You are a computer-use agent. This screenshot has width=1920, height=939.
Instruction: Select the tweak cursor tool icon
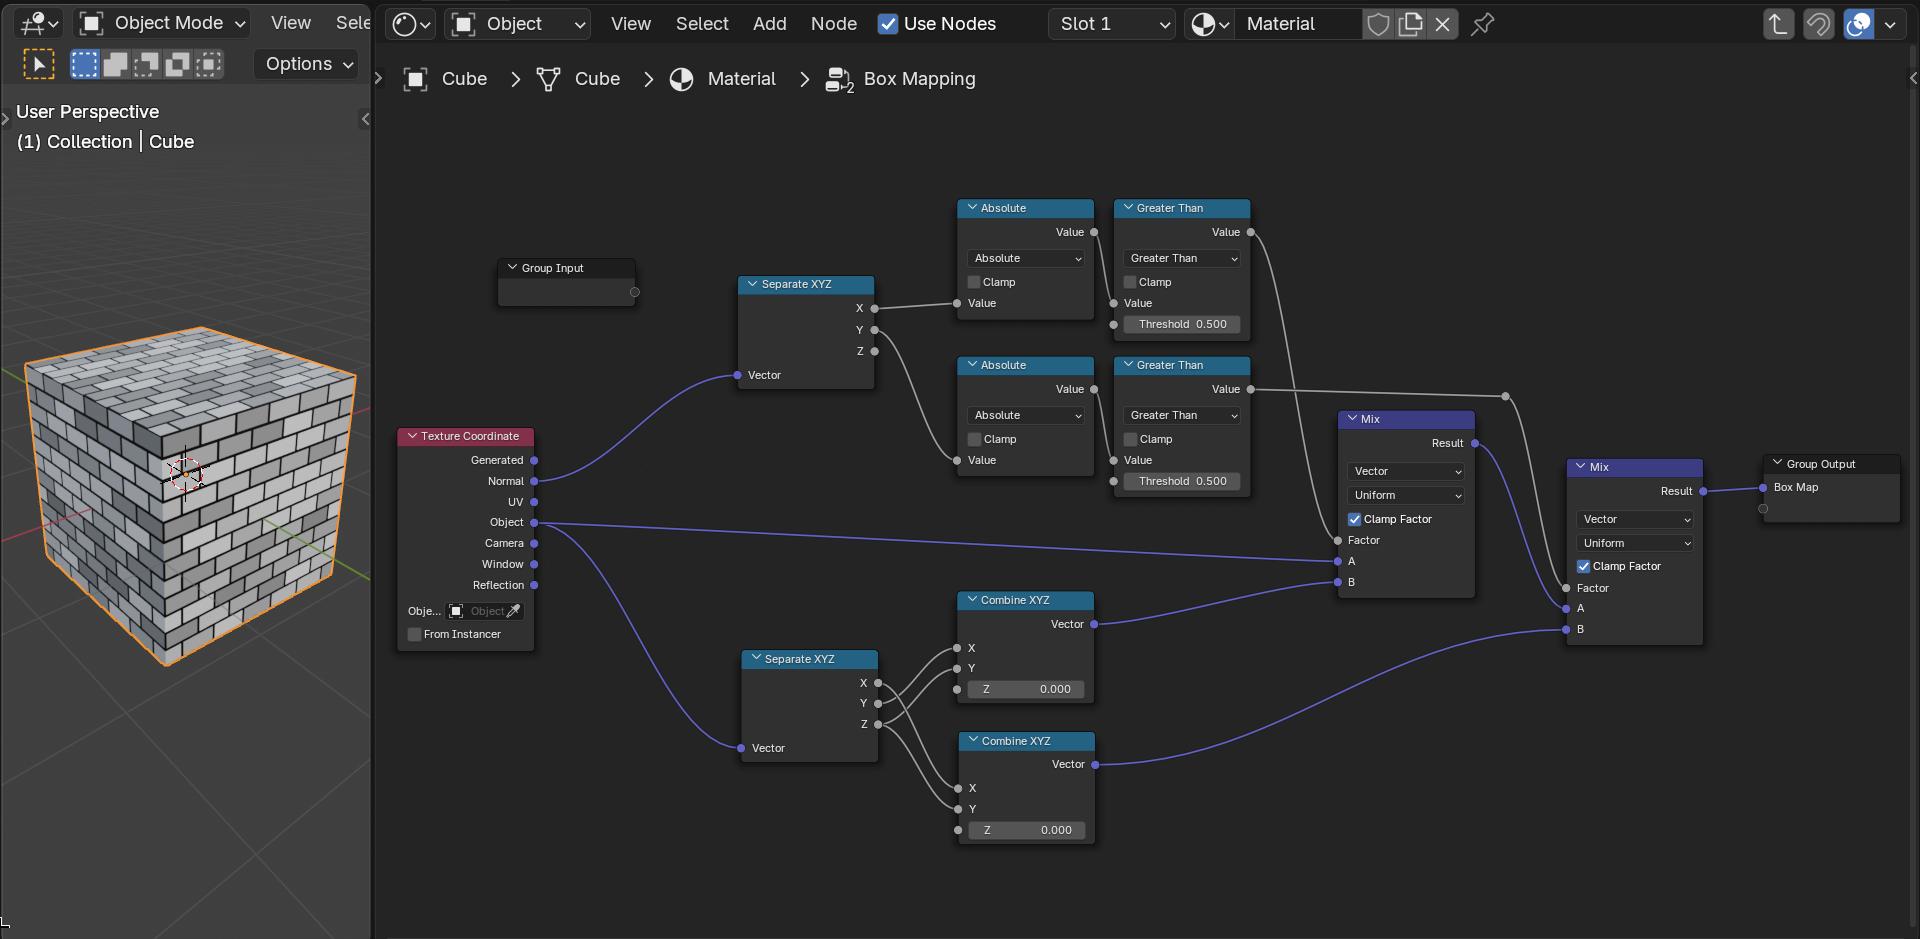39,65
